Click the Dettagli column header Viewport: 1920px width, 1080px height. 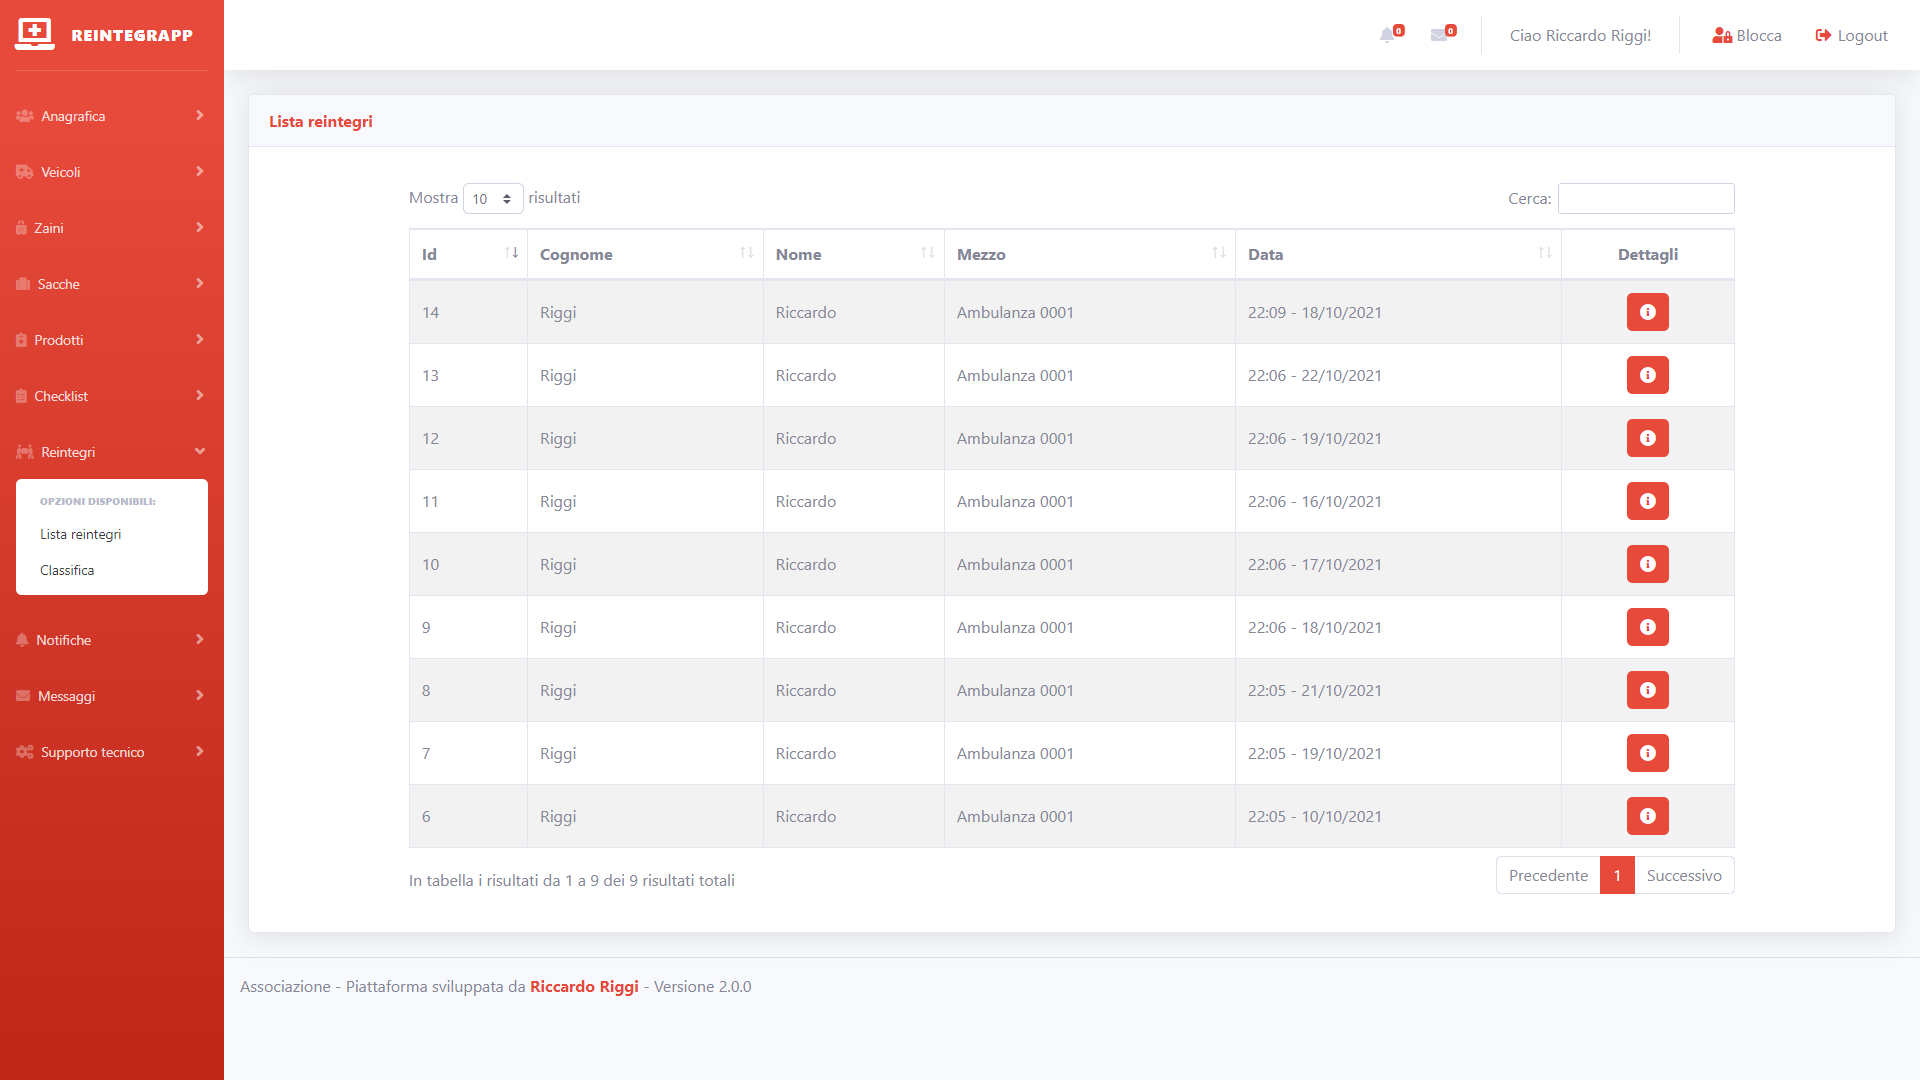pyautogui.click(x=1648, y=254)
